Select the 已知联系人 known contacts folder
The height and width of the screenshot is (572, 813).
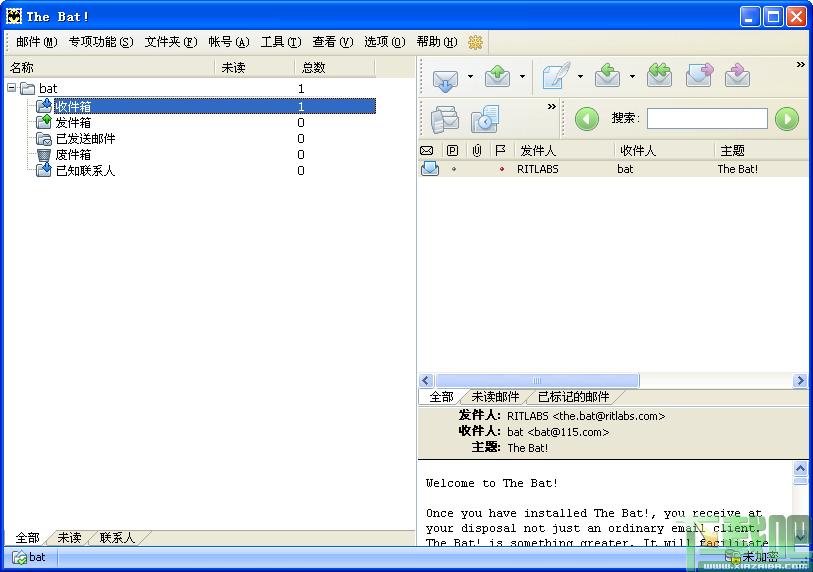pos(86,171)
